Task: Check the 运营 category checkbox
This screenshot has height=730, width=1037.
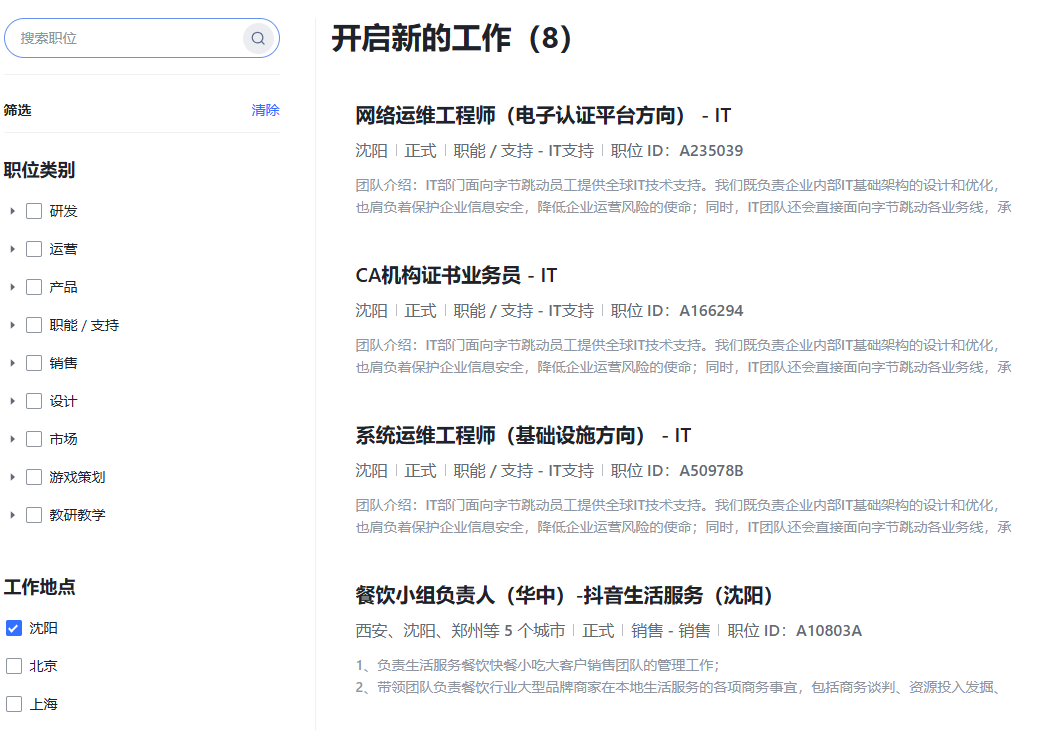Action: coord(34,249)
